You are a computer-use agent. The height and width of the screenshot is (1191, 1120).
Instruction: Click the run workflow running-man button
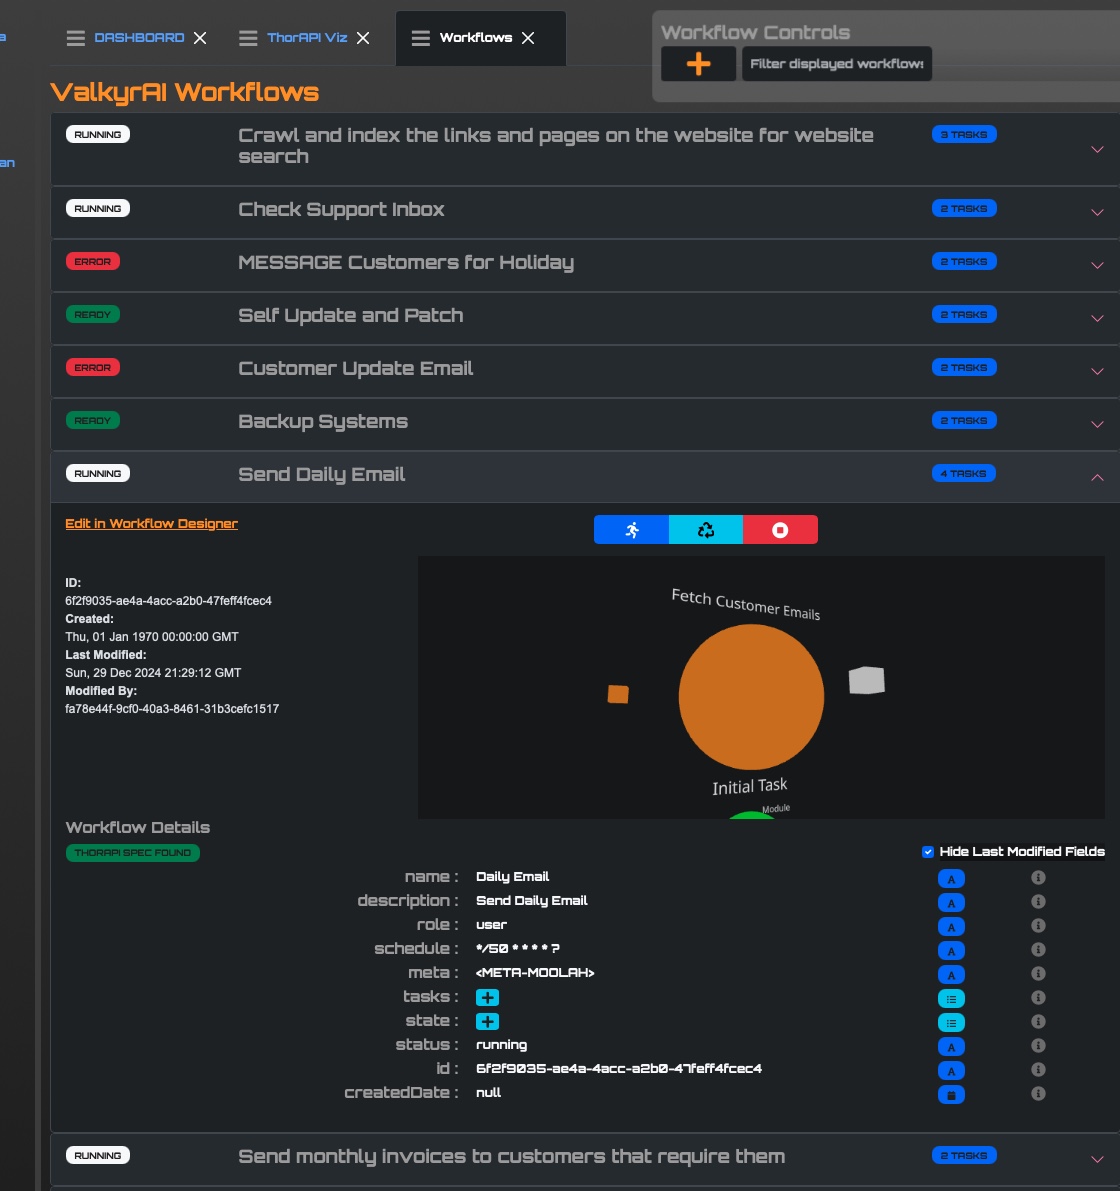(631, 529)
